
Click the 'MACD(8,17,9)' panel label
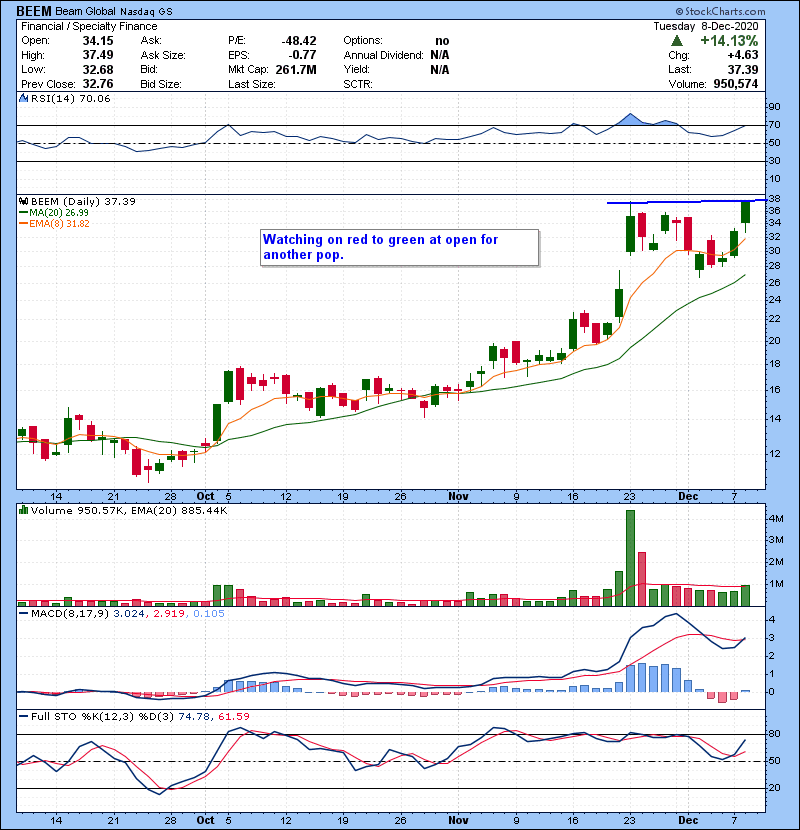click(x=70, y=614)
